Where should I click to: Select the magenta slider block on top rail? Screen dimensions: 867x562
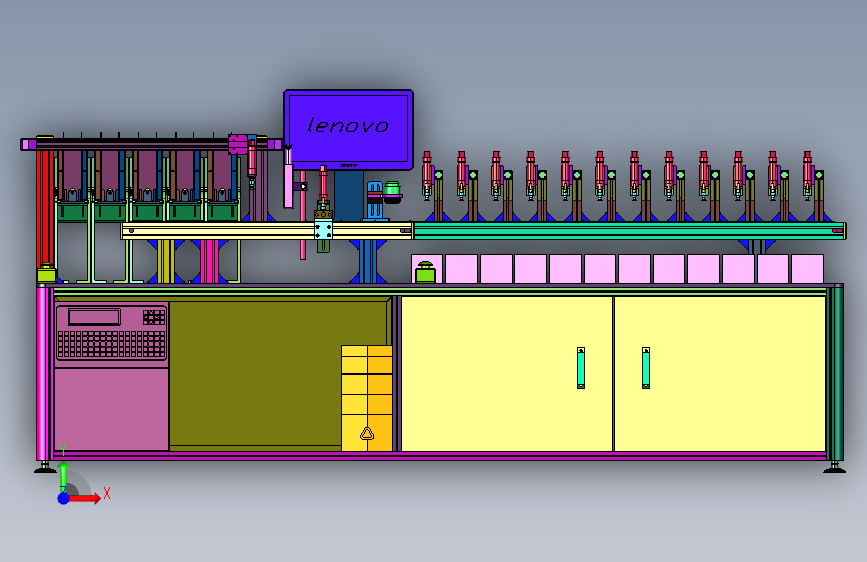pyautogui.click(x=238, y=144)
